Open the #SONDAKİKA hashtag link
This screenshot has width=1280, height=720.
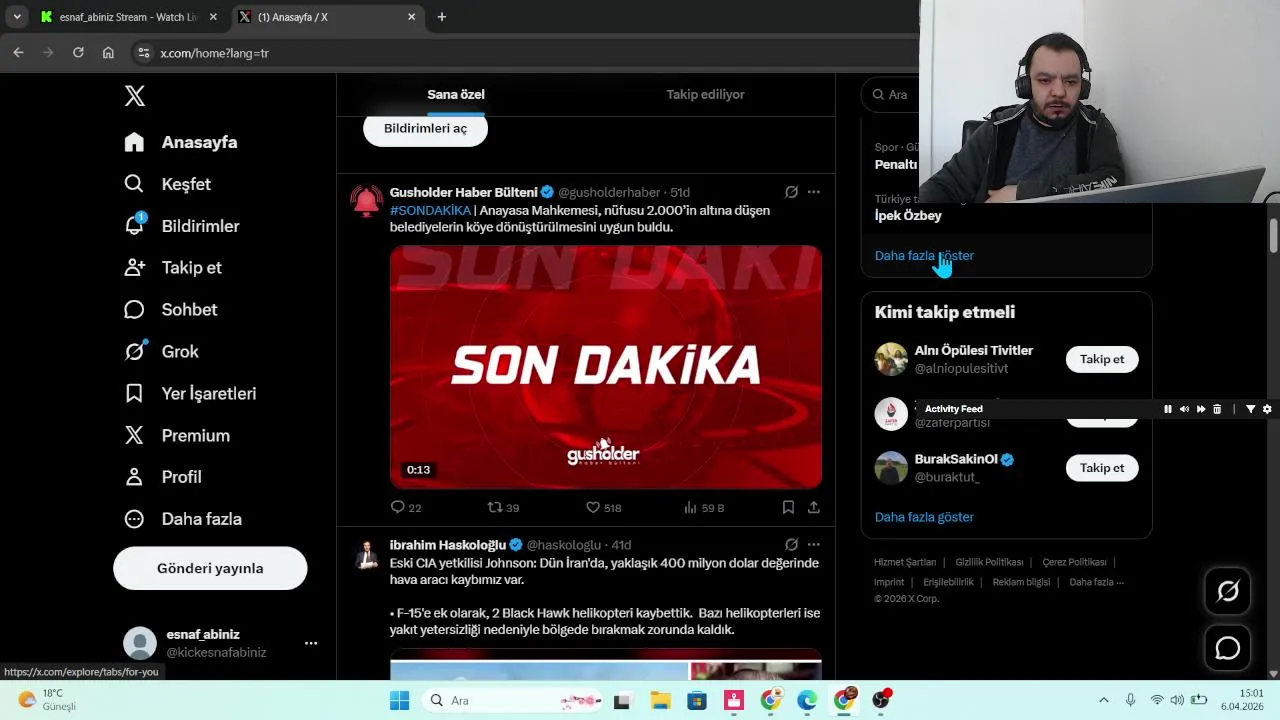[x=430, y=210]
